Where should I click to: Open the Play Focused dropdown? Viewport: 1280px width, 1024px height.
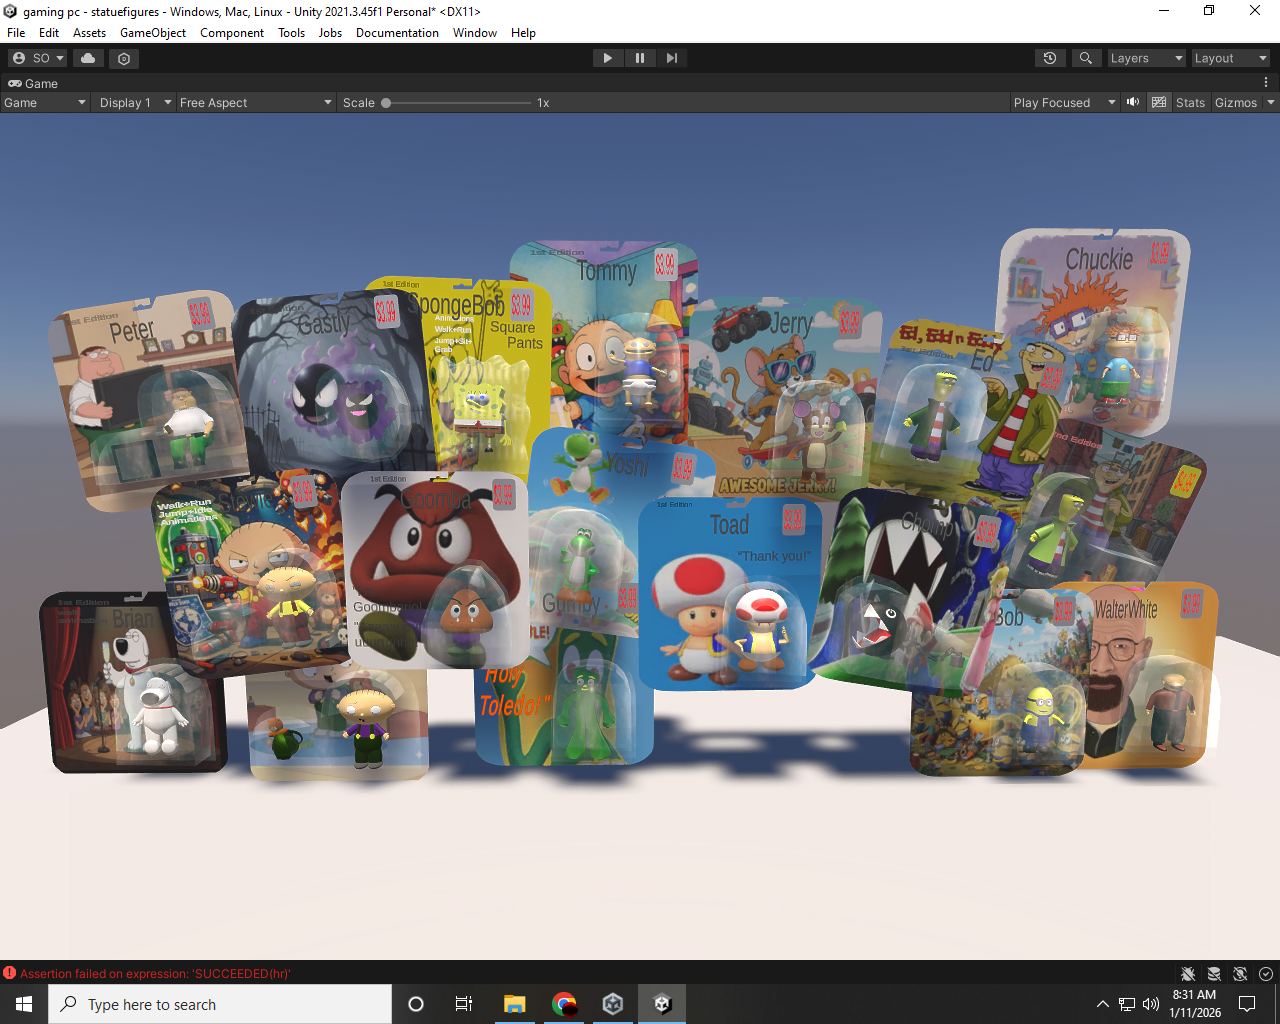click(1063, 102)
